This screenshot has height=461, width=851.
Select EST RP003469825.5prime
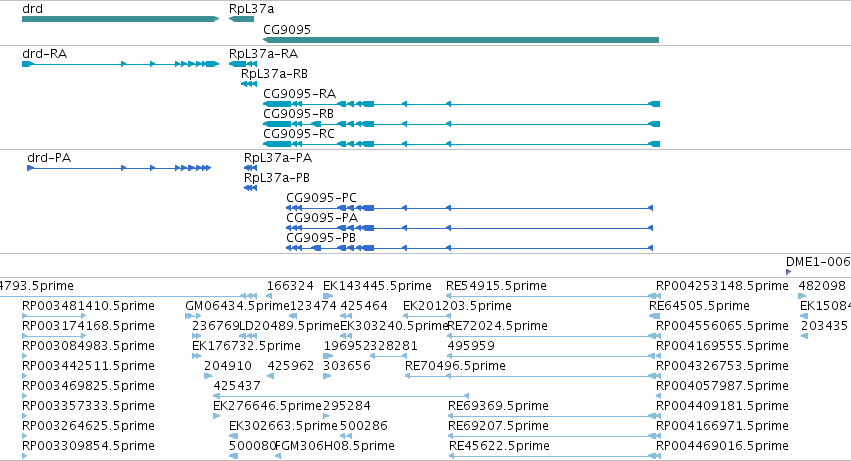pos(88,386)
